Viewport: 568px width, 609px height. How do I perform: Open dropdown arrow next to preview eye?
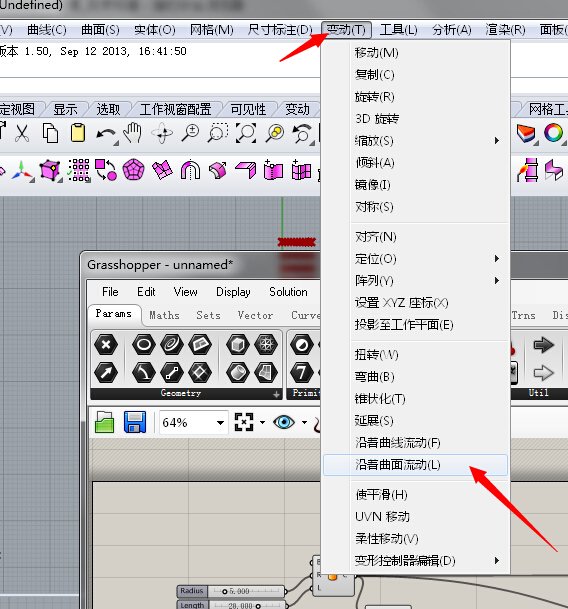coord(304,422)
